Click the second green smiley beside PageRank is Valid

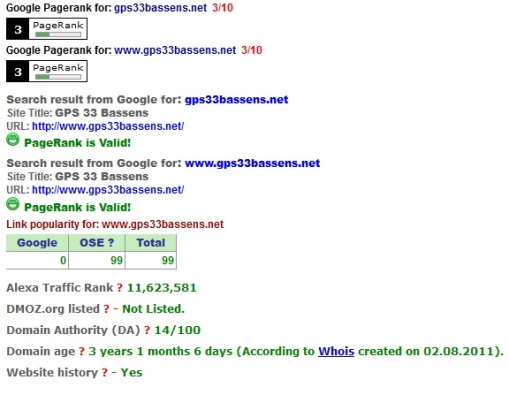13,204
